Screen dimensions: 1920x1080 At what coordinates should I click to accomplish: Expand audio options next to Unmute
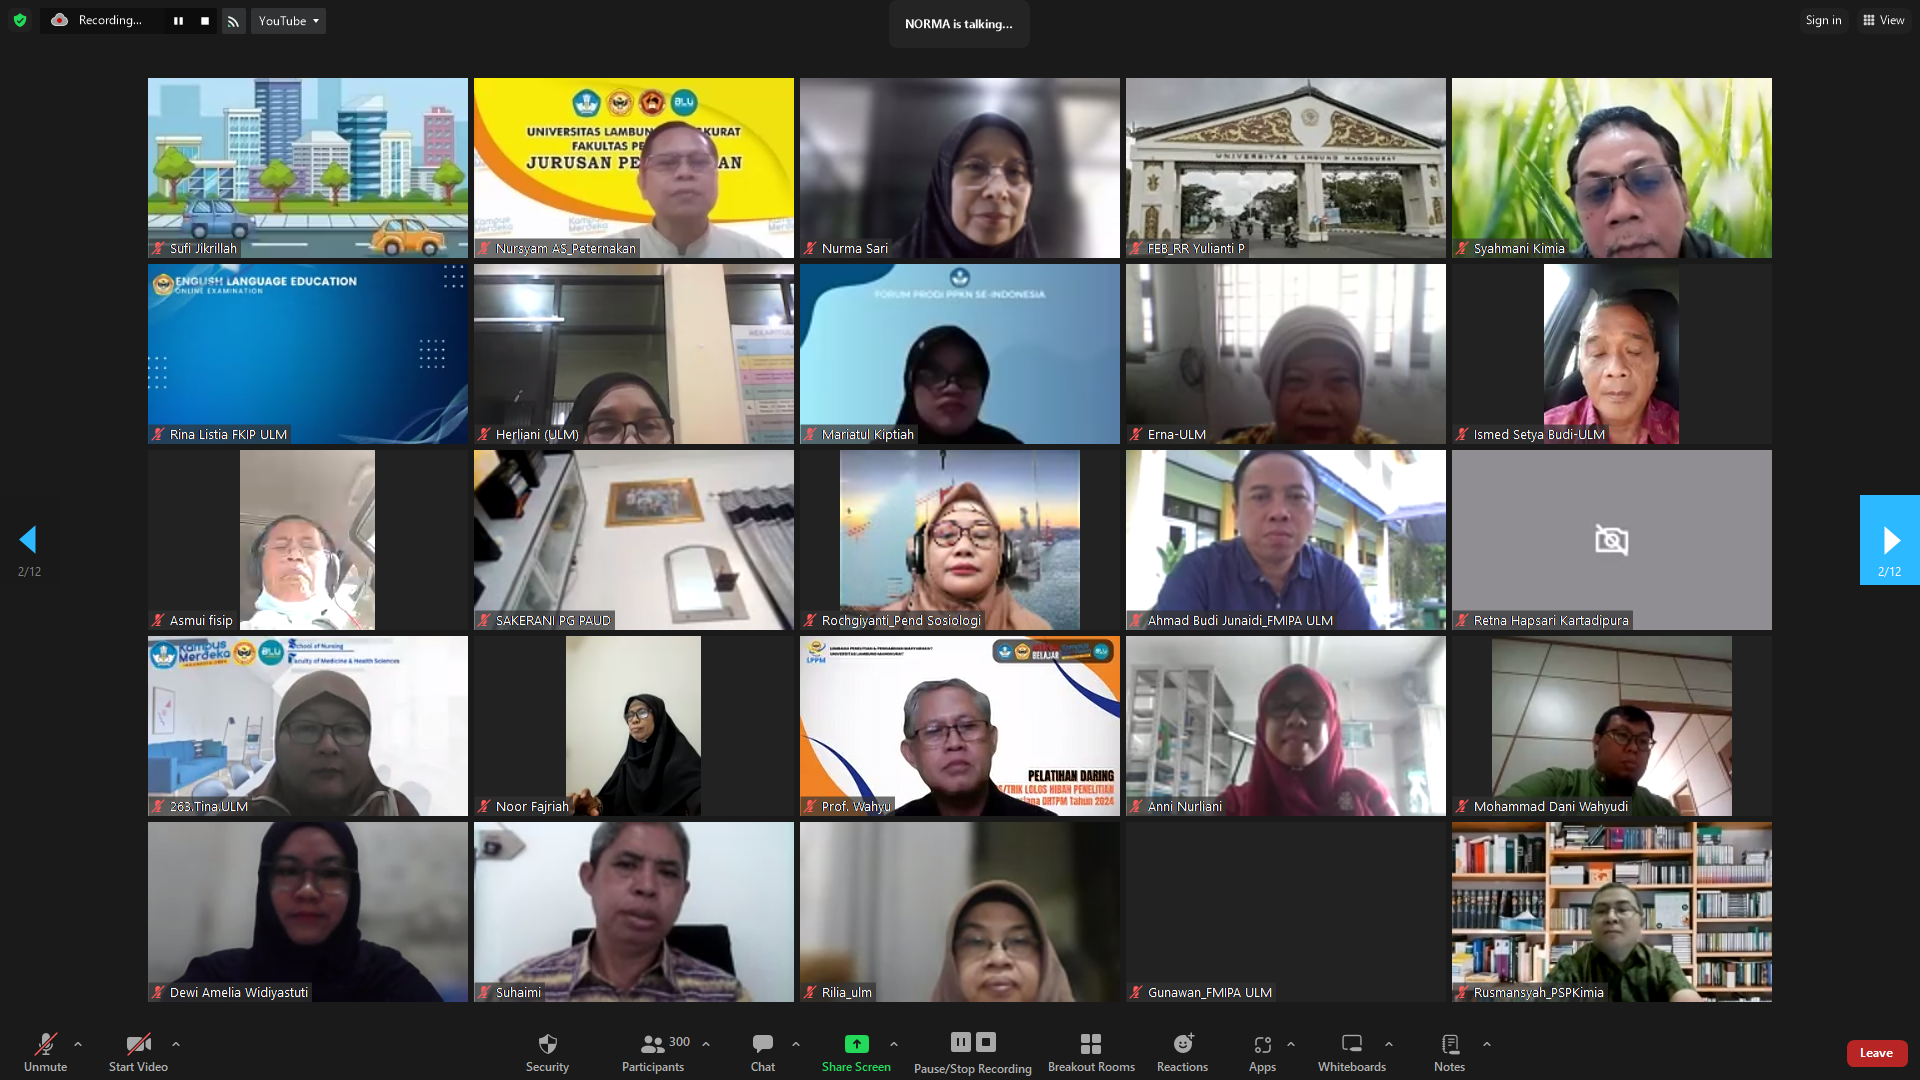click(78, 1044)
